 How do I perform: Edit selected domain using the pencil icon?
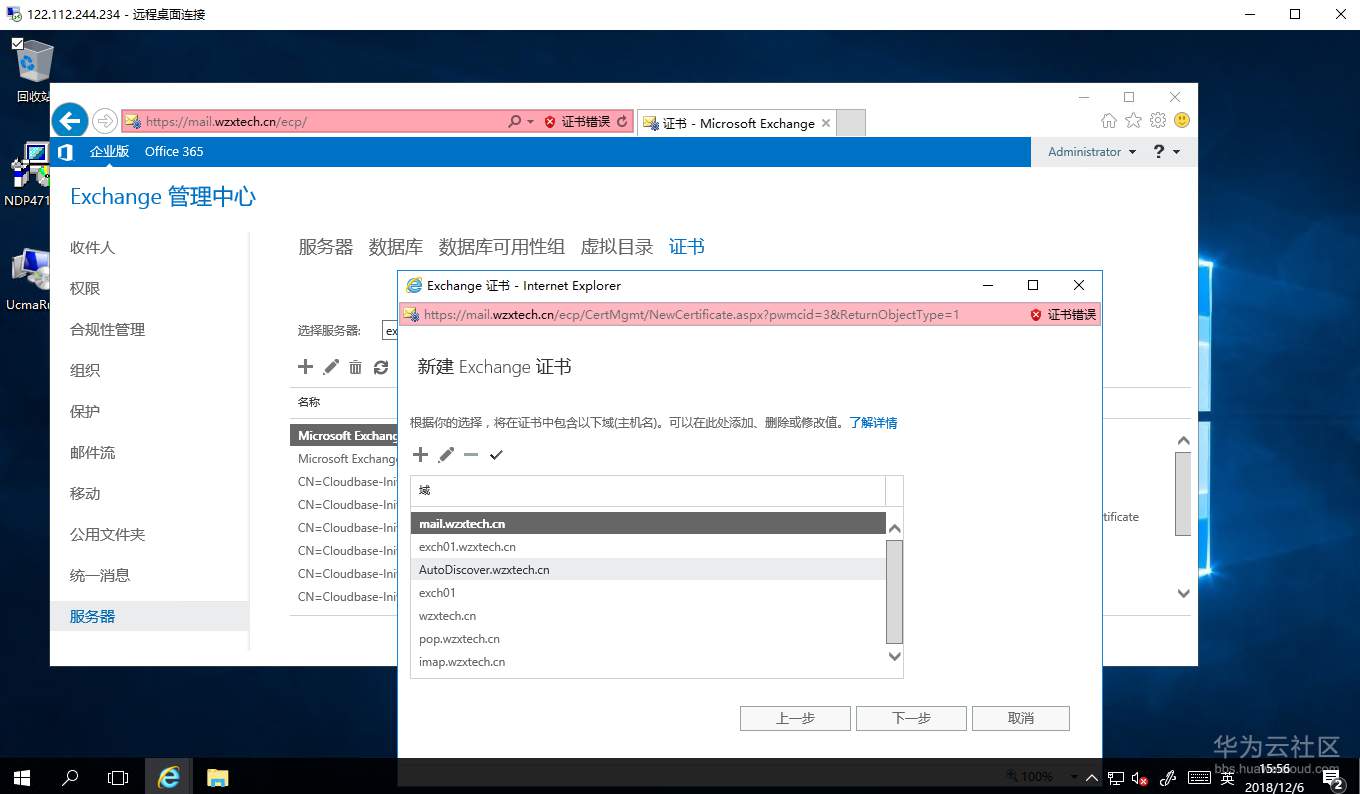point(445,455)
